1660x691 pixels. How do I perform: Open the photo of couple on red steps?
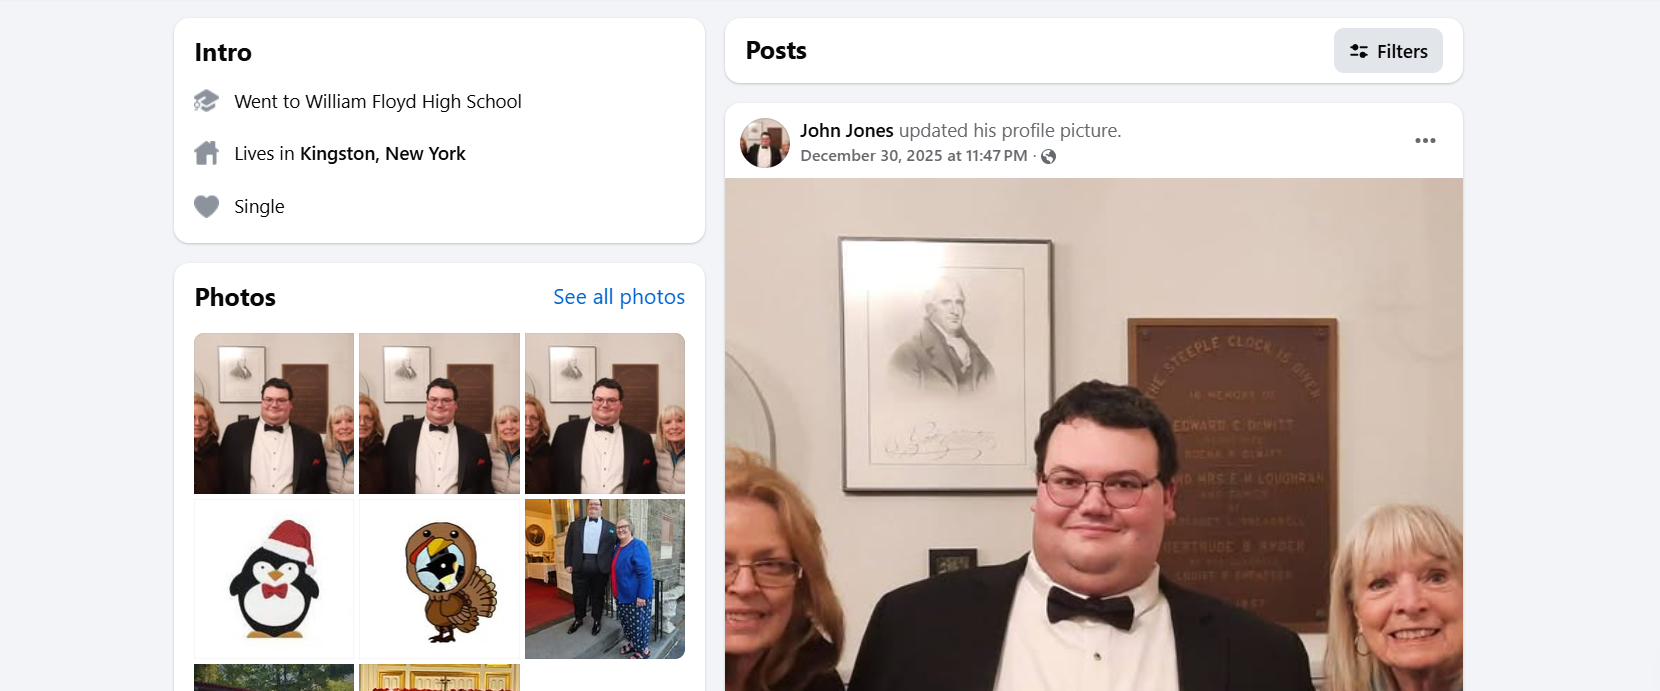click(x=605, y=579)
